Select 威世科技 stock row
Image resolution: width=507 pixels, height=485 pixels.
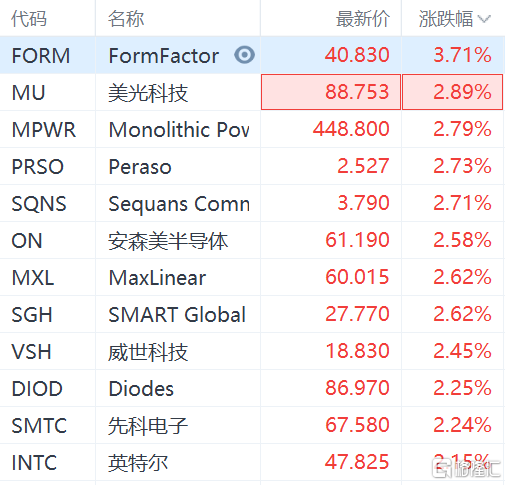(x=252, y=351)
